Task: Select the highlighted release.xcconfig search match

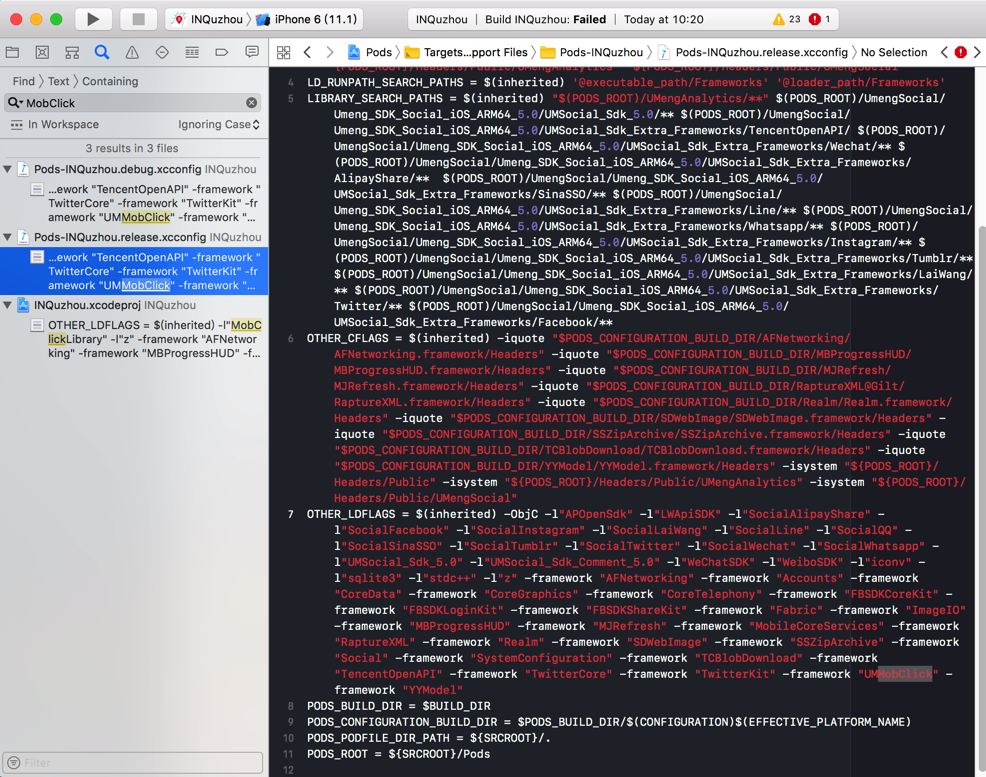Action: 134,271
